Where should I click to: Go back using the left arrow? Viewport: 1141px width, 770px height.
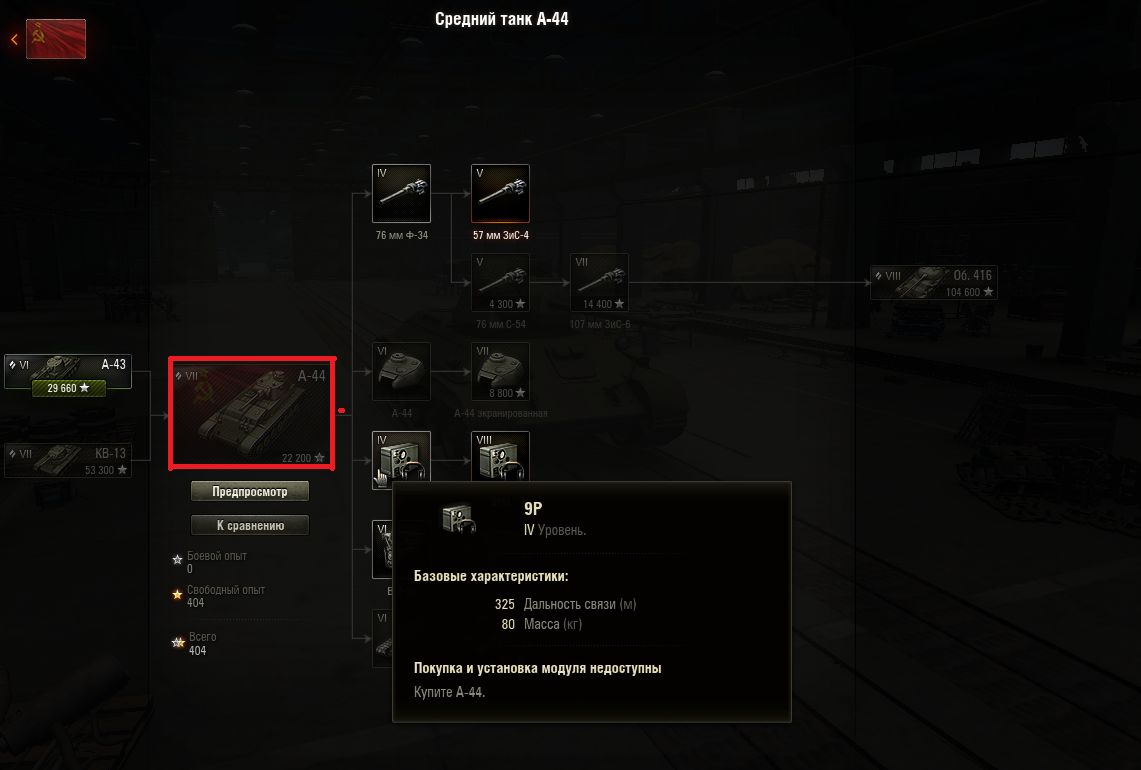[x=14, y=39]
